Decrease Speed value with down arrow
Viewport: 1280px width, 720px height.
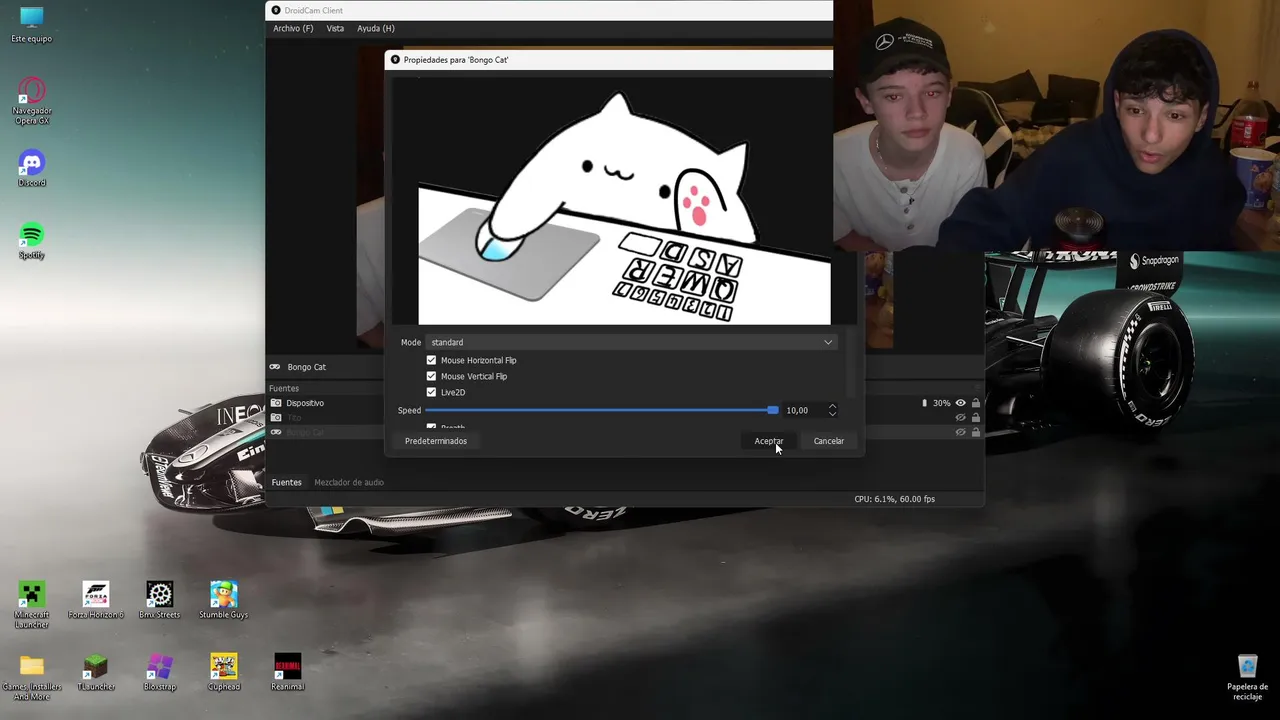(832, 413)
